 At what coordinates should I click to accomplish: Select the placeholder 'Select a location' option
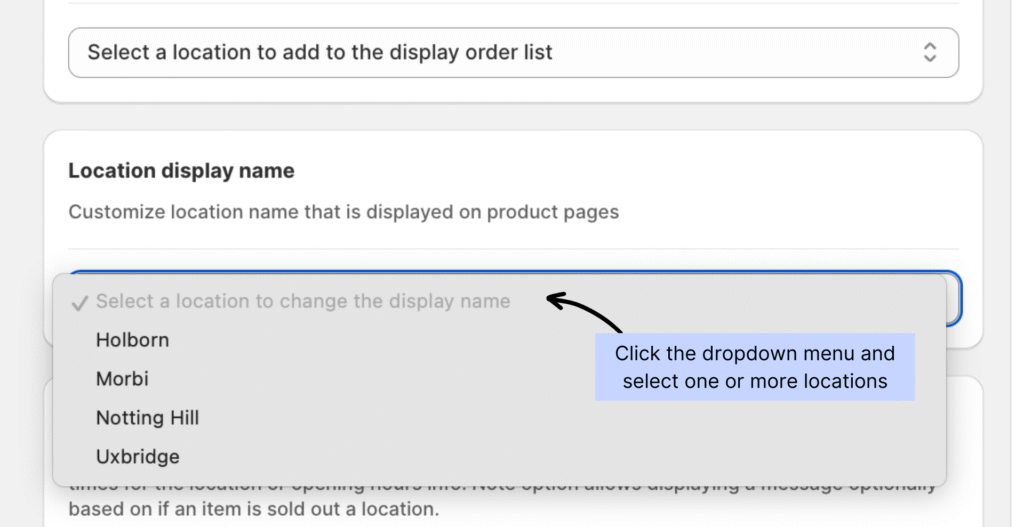point(302,302)
